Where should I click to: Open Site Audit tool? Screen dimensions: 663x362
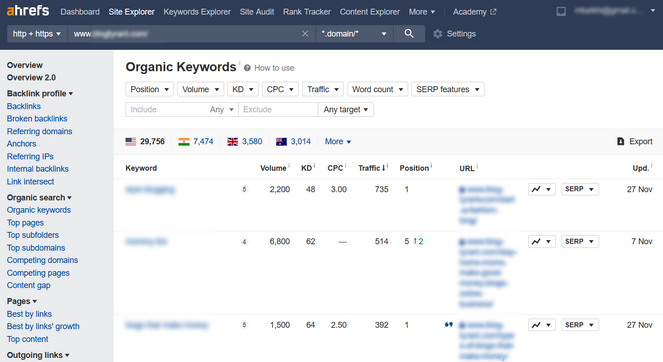coord(257,12)
